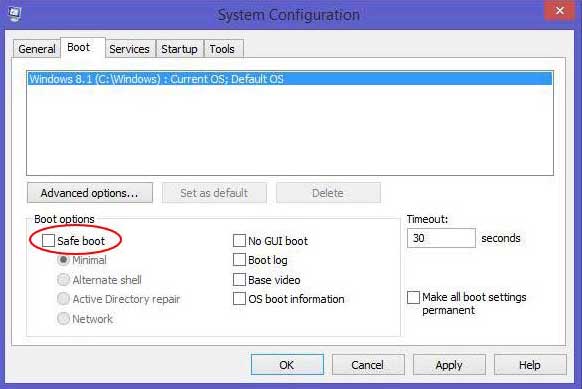
Task: Enable the Safe boot checkbox
Action: point(48,241)
